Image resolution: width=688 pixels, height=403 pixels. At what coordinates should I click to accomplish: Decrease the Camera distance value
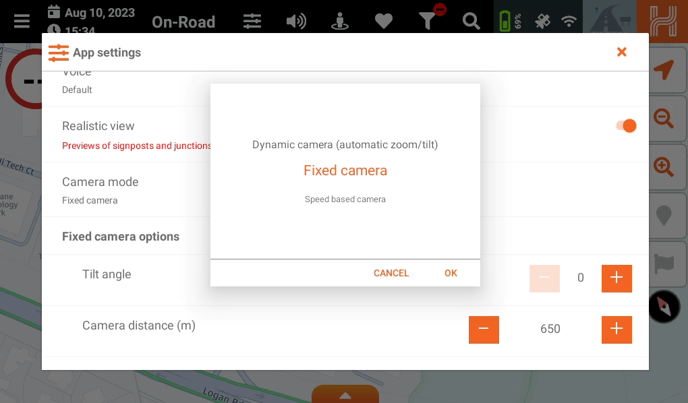pyautogui.click(x=484, y=330)
